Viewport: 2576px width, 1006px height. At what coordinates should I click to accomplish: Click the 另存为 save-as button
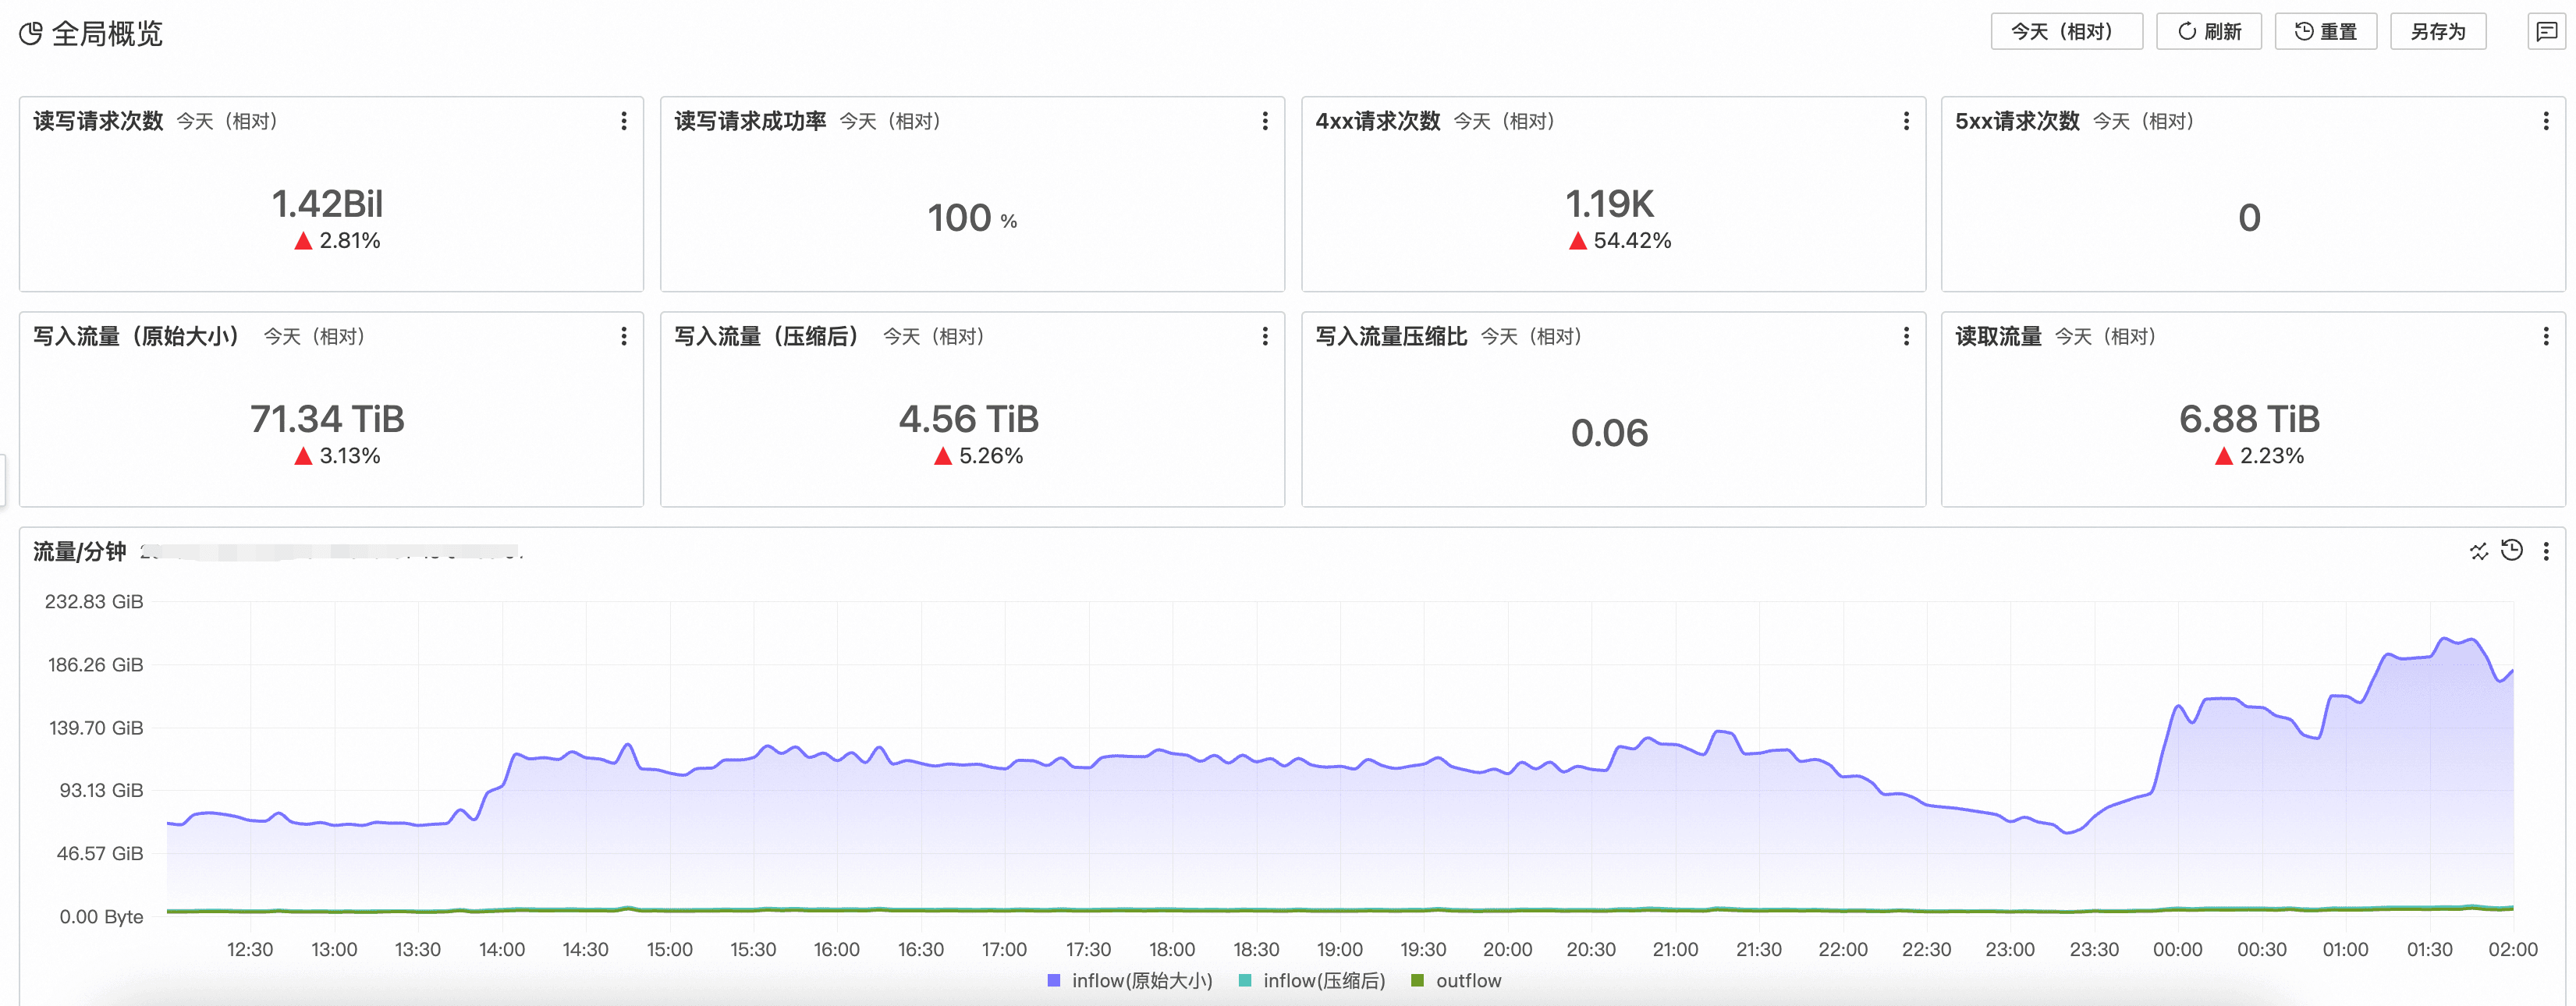[x=2437, y=31]
